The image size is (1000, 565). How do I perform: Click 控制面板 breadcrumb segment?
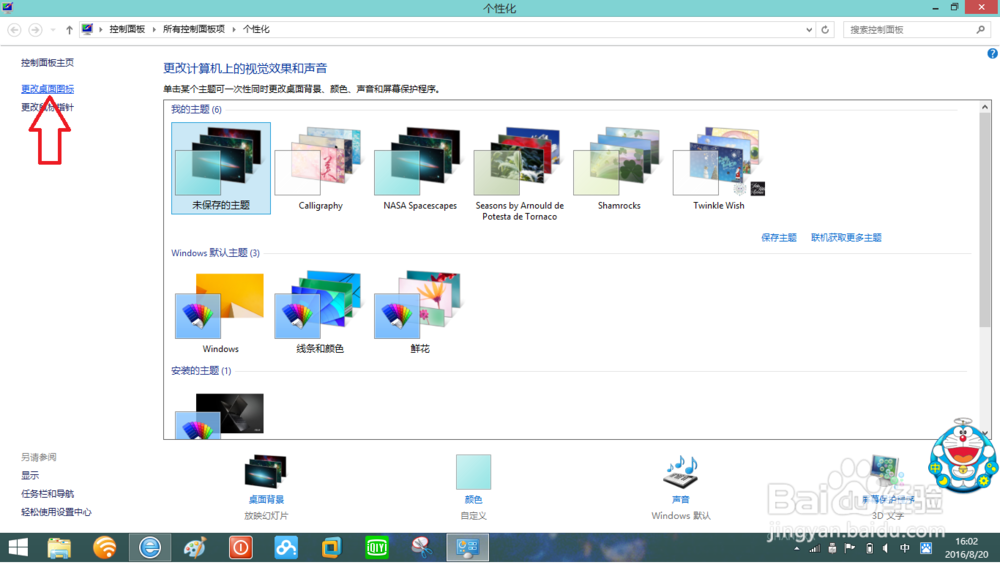tap(127, 29)
